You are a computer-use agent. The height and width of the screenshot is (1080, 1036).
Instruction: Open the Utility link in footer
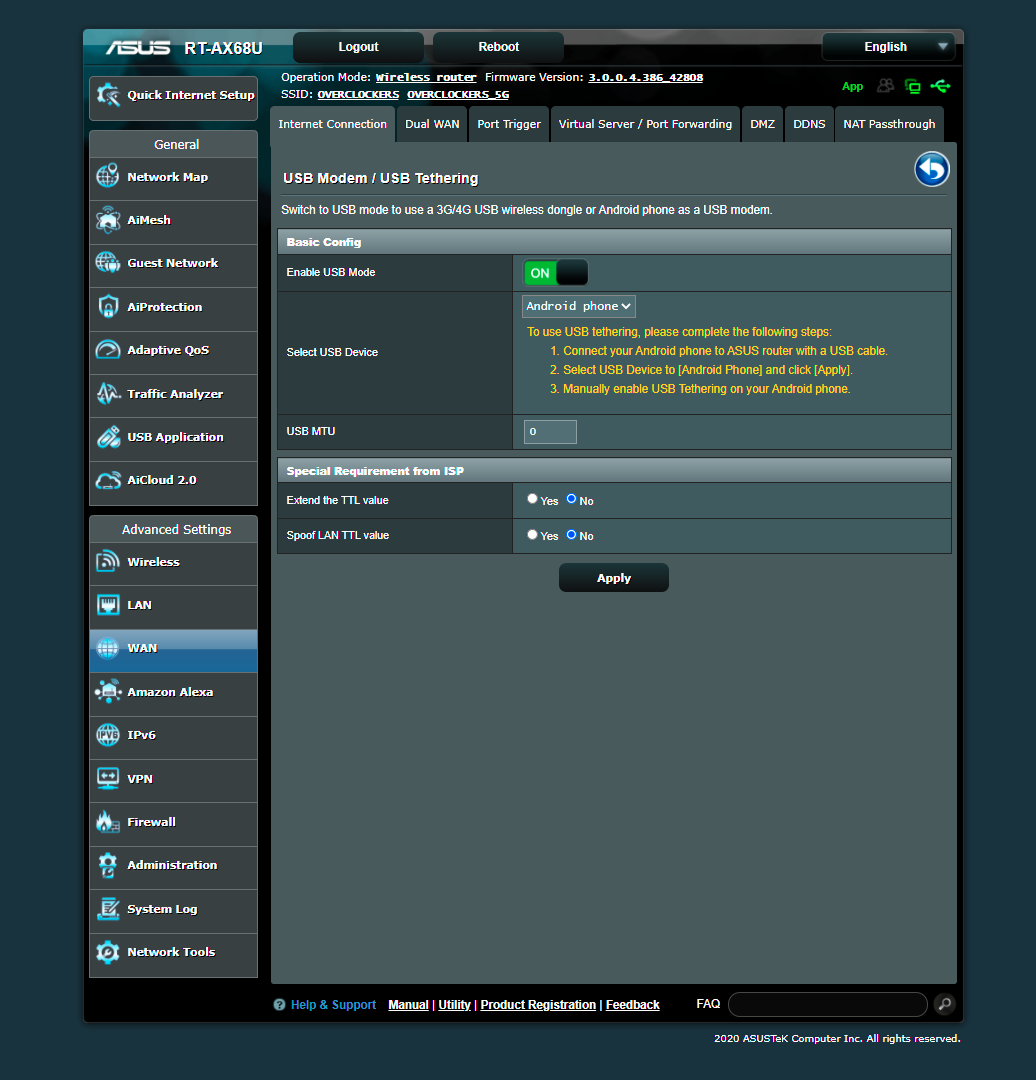[x=455, y=1005]
